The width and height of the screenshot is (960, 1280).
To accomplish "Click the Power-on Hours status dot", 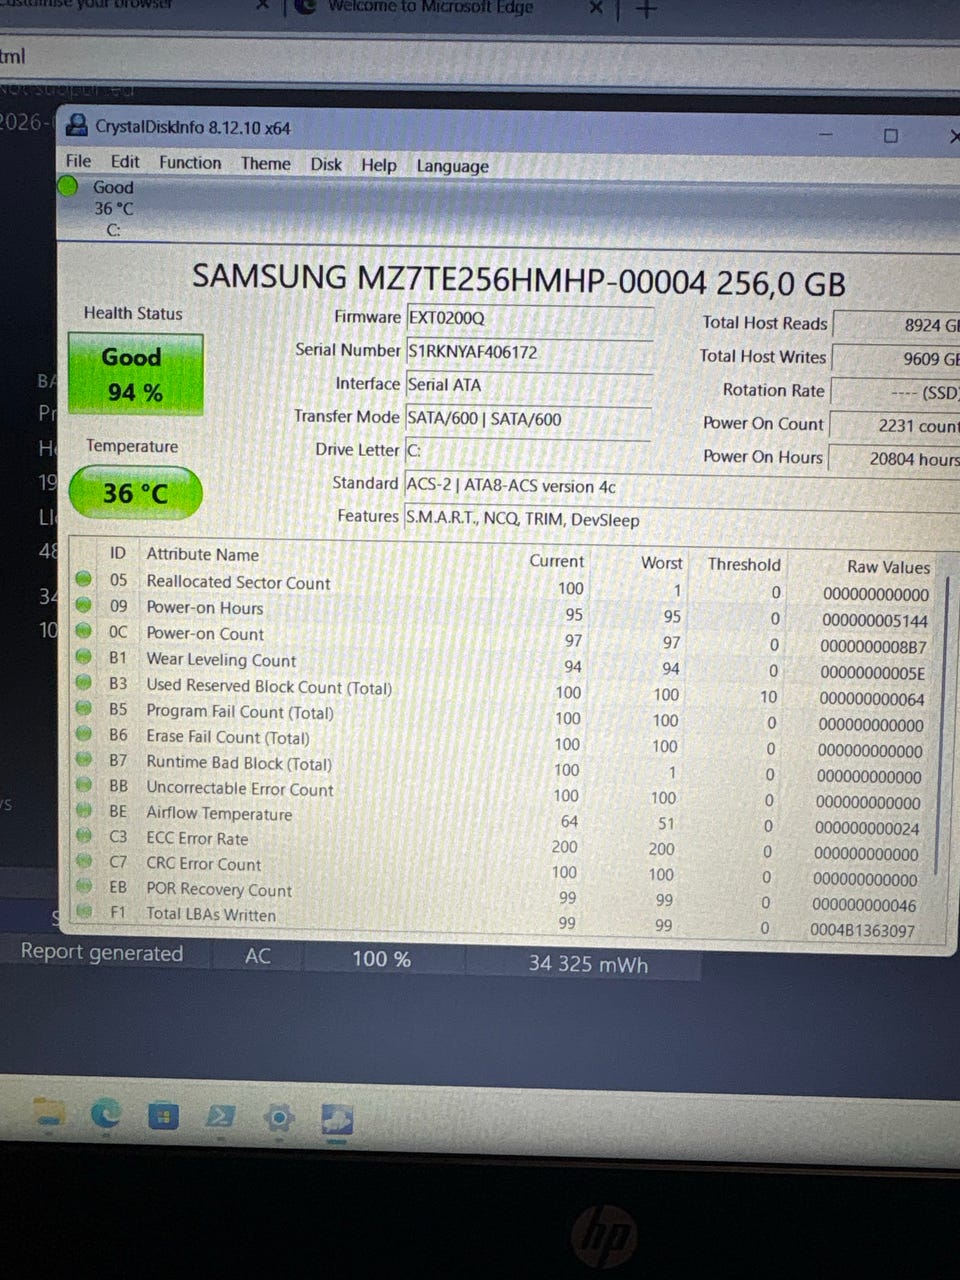I will click(x=85, y=605).
